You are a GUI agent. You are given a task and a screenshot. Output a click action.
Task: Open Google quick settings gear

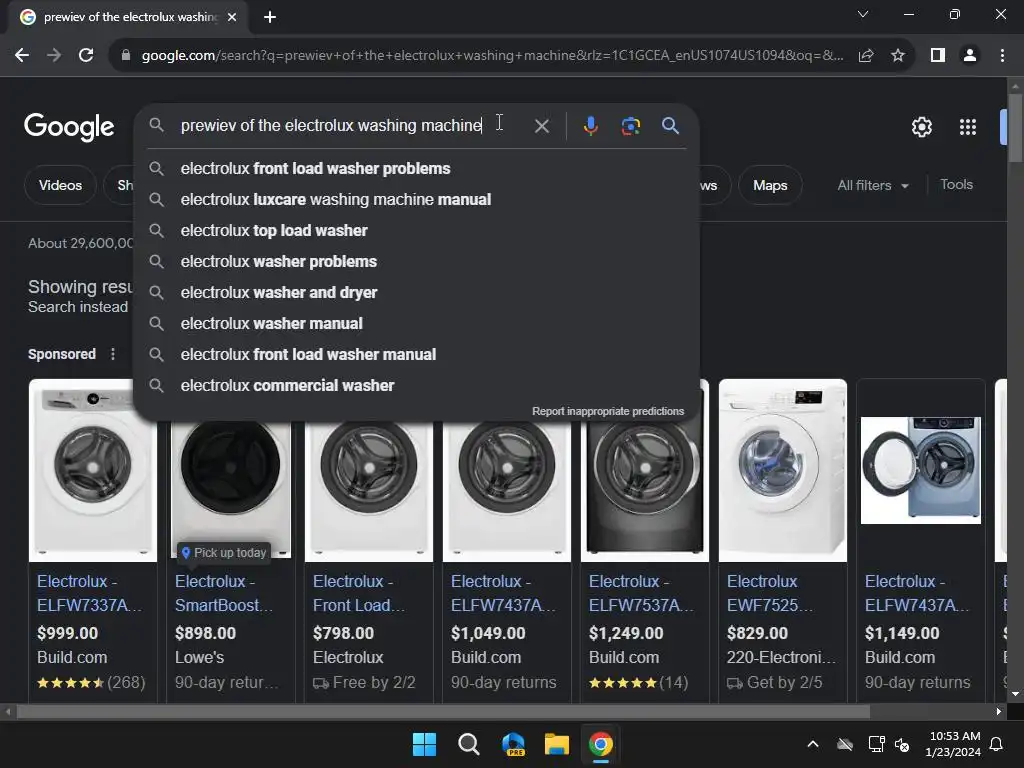point(921,127)
